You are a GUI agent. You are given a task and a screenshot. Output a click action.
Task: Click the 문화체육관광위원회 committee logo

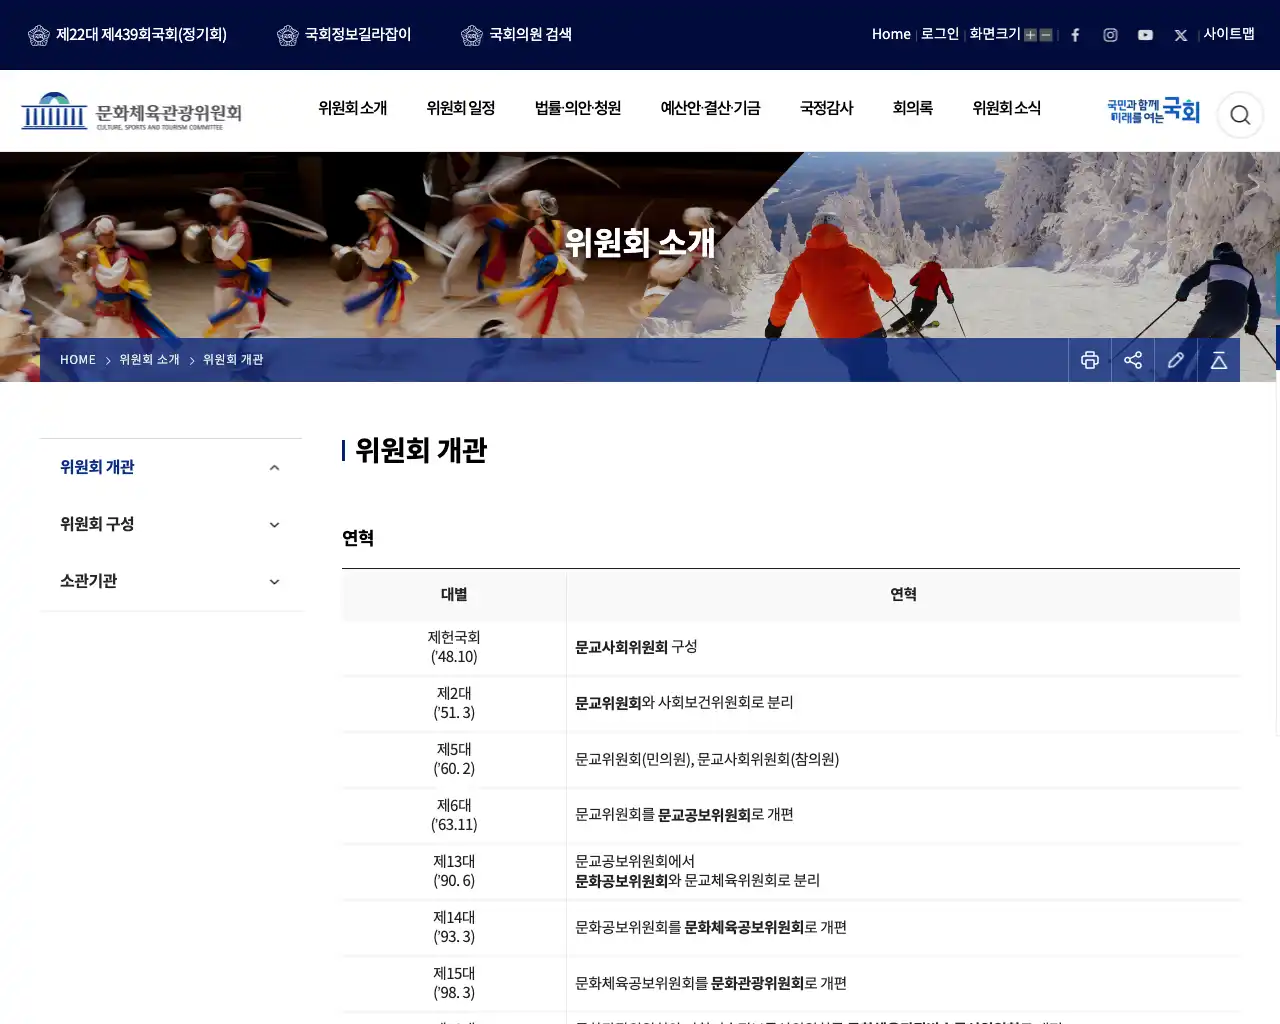131,112
